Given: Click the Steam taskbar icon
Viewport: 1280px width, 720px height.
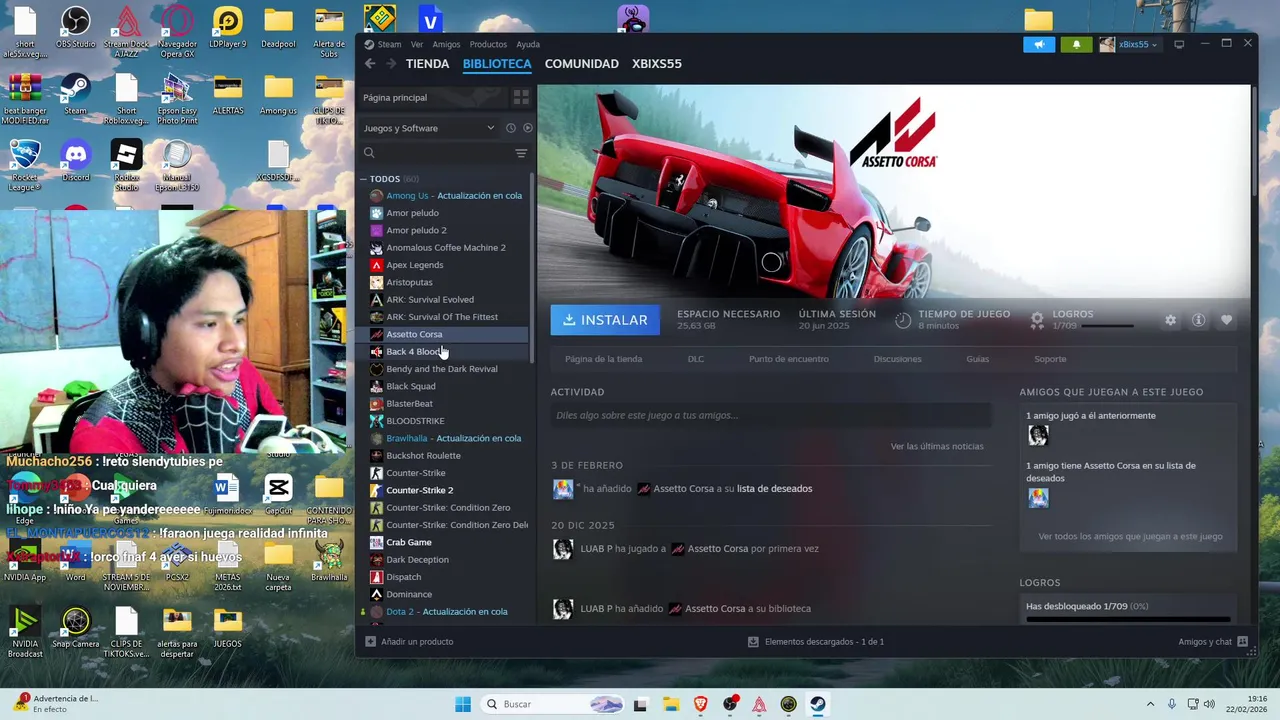Looking at the screenshot, I should coord(818,704).
